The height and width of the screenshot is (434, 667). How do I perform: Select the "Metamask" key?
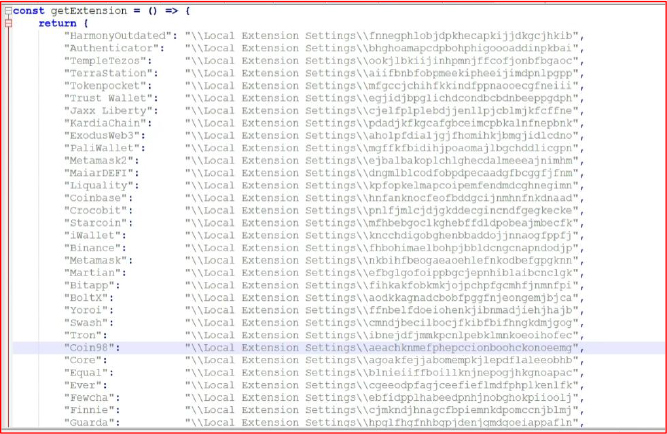[x=98, y=260]
